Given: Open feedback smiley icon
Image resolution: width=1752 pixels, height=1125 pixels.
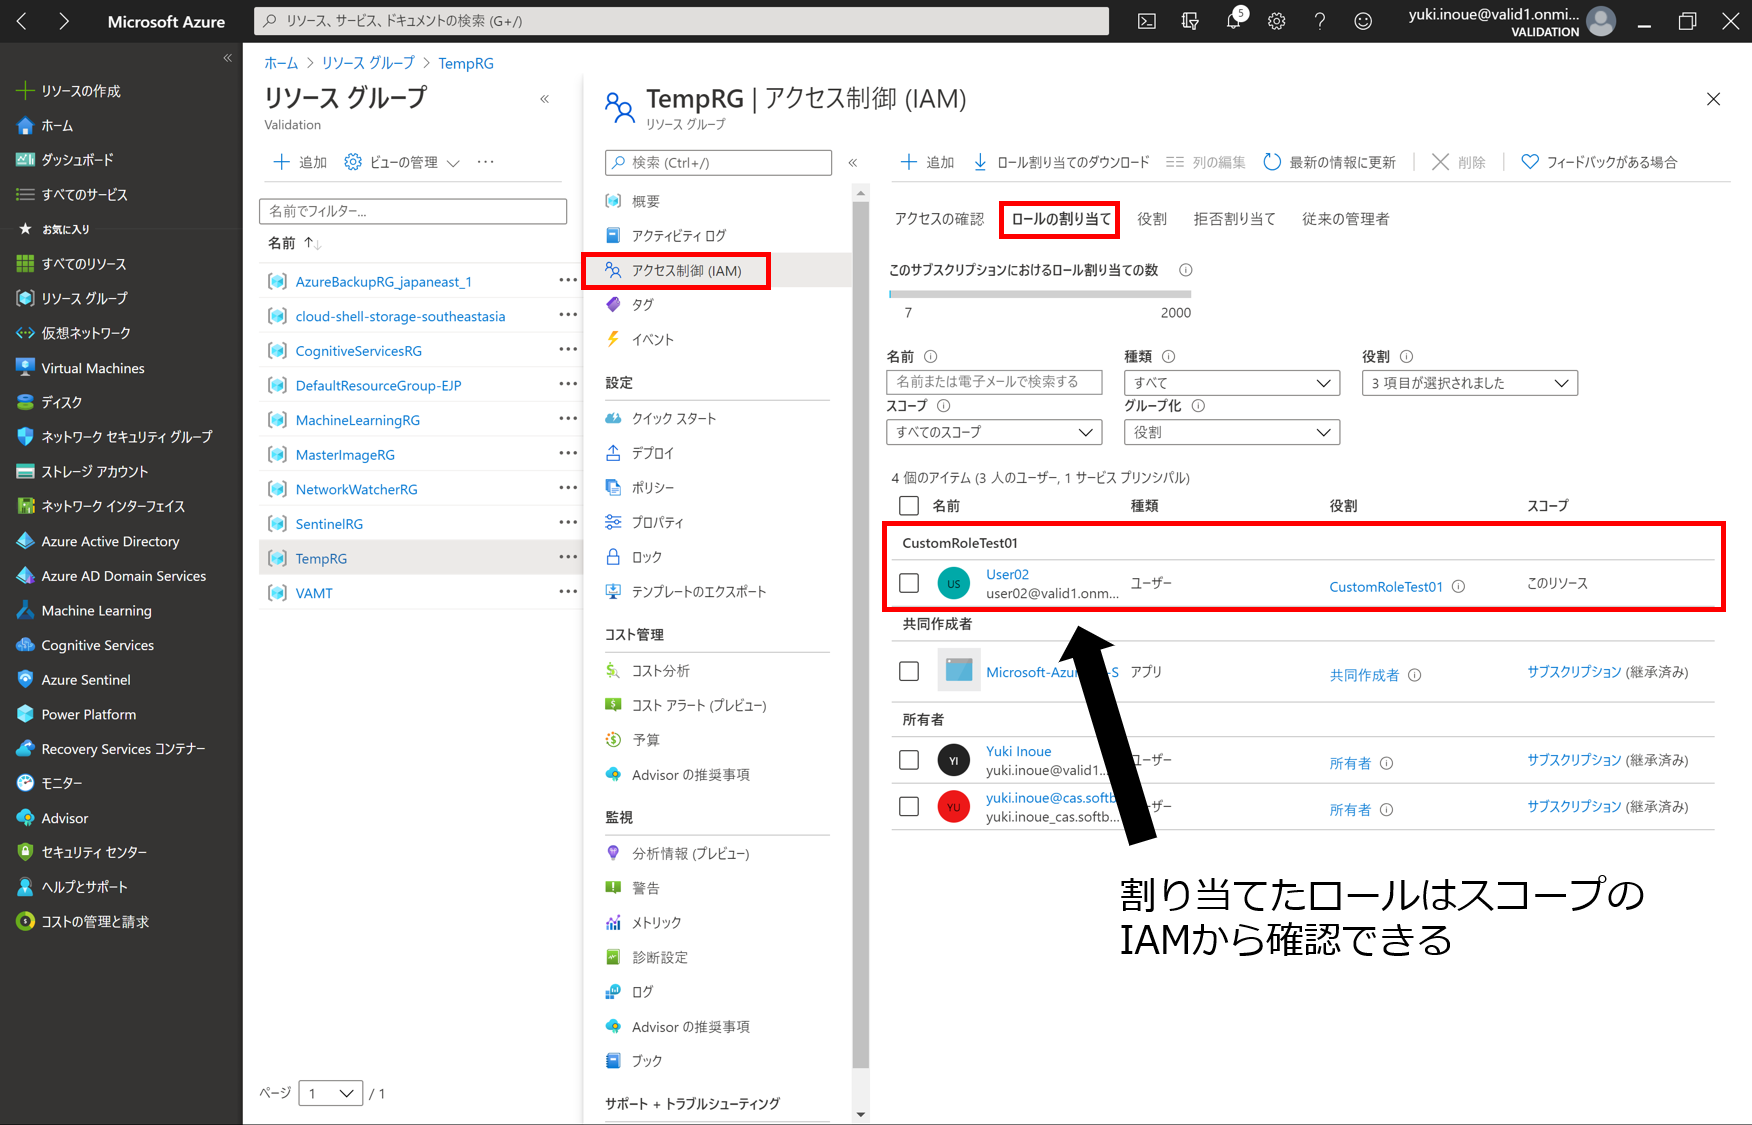Looking at the screenshot, I should (x=1363, y=21).
